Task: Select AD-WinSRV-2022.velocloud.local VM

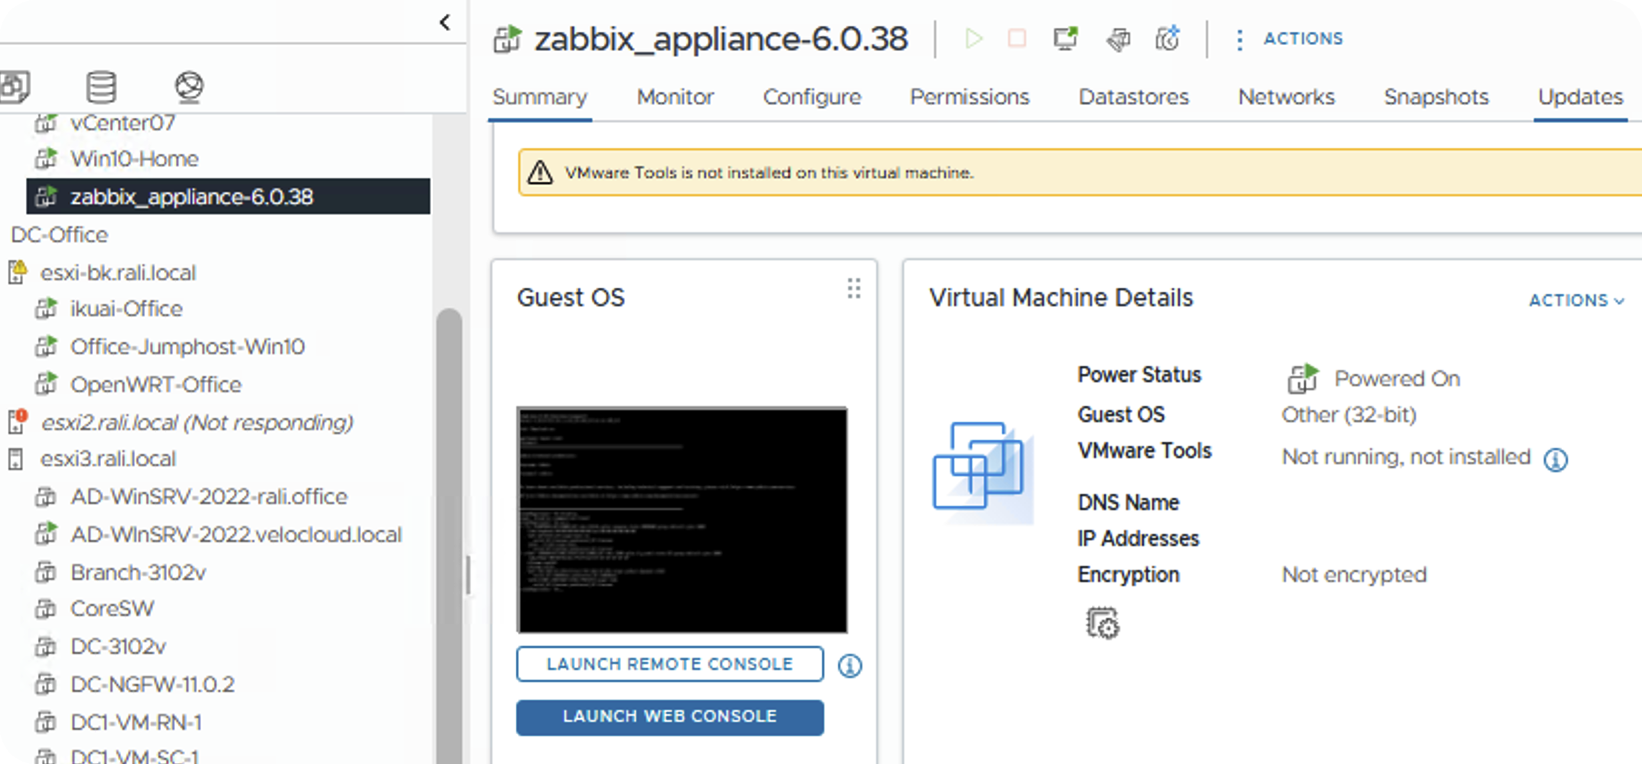Action: click(x=235, y=535)
